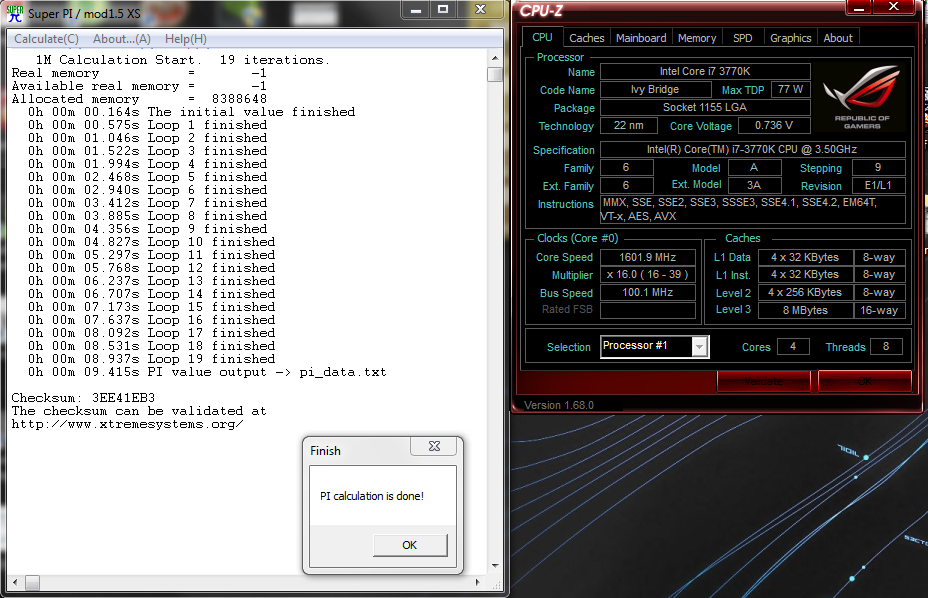Click the horizontal scrollbar left arrow
This screenshot has width=928, height=598.
pyautogui.click(x=15, y=583)
